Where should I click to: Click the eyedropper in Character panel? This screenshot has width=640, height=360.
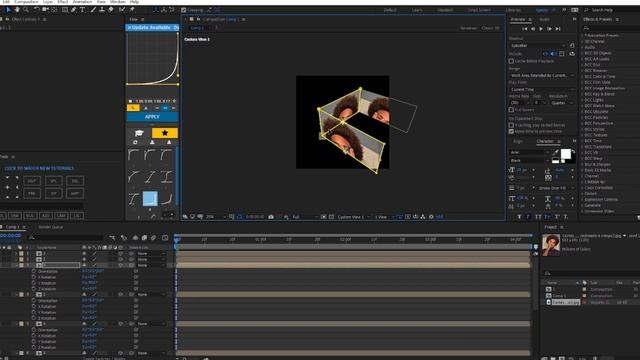pyautogui.click(x=556, y=153)
